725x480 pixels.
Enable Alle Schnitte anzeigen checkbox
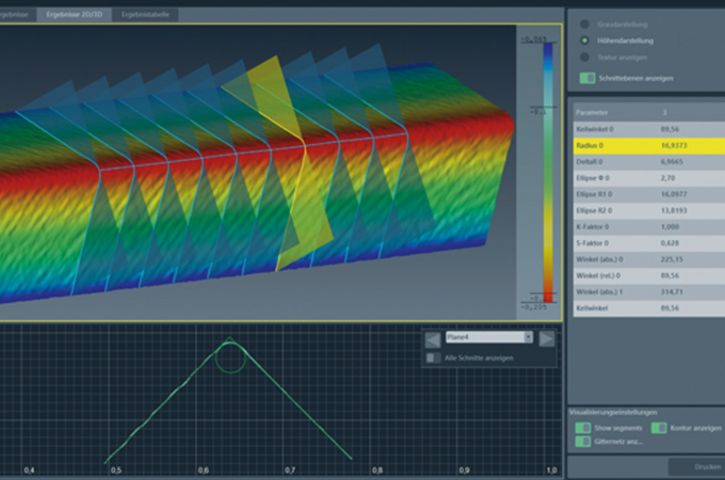[x=432, y=357]
